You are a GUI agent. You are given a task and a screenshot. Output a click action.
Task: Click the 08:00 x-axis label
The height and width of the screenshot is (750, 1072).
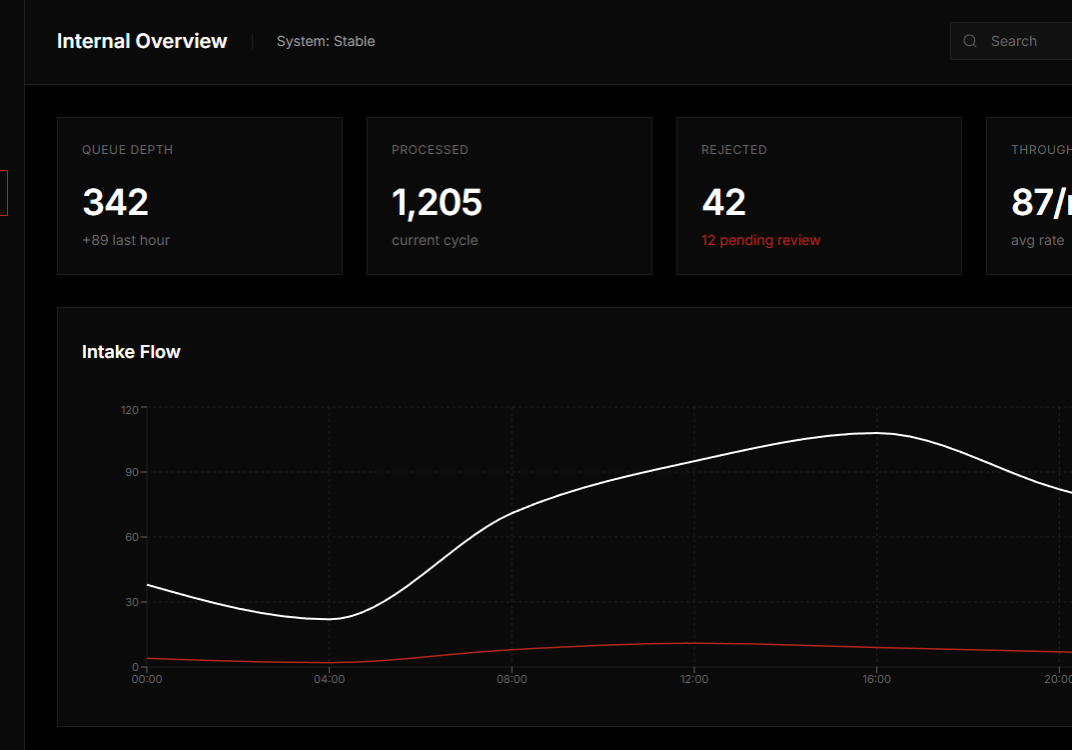[512, 679]
